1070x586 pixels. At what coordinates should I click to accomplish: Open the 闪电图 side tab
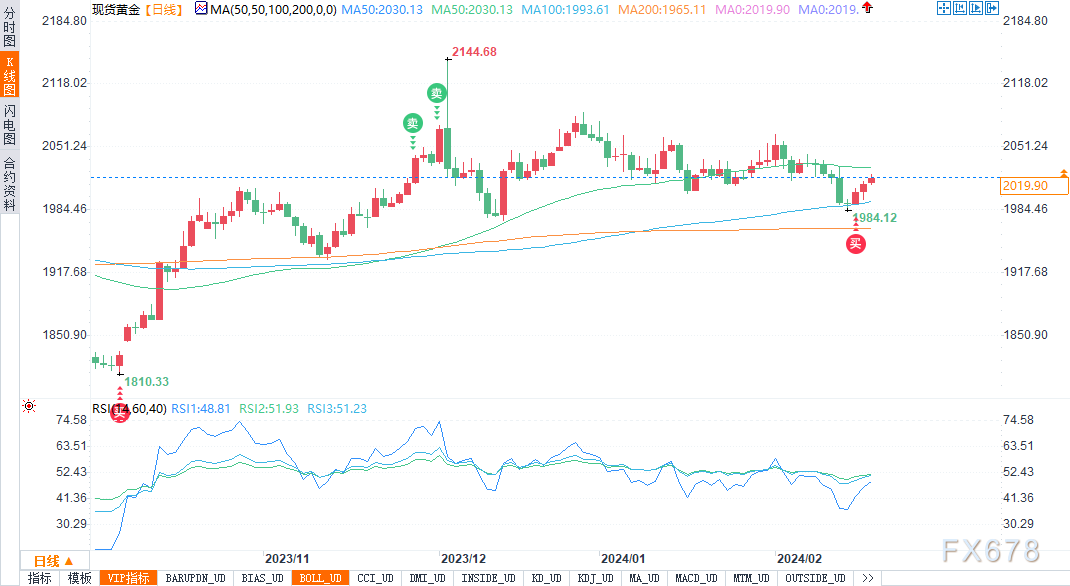click(x=9, y=124)
